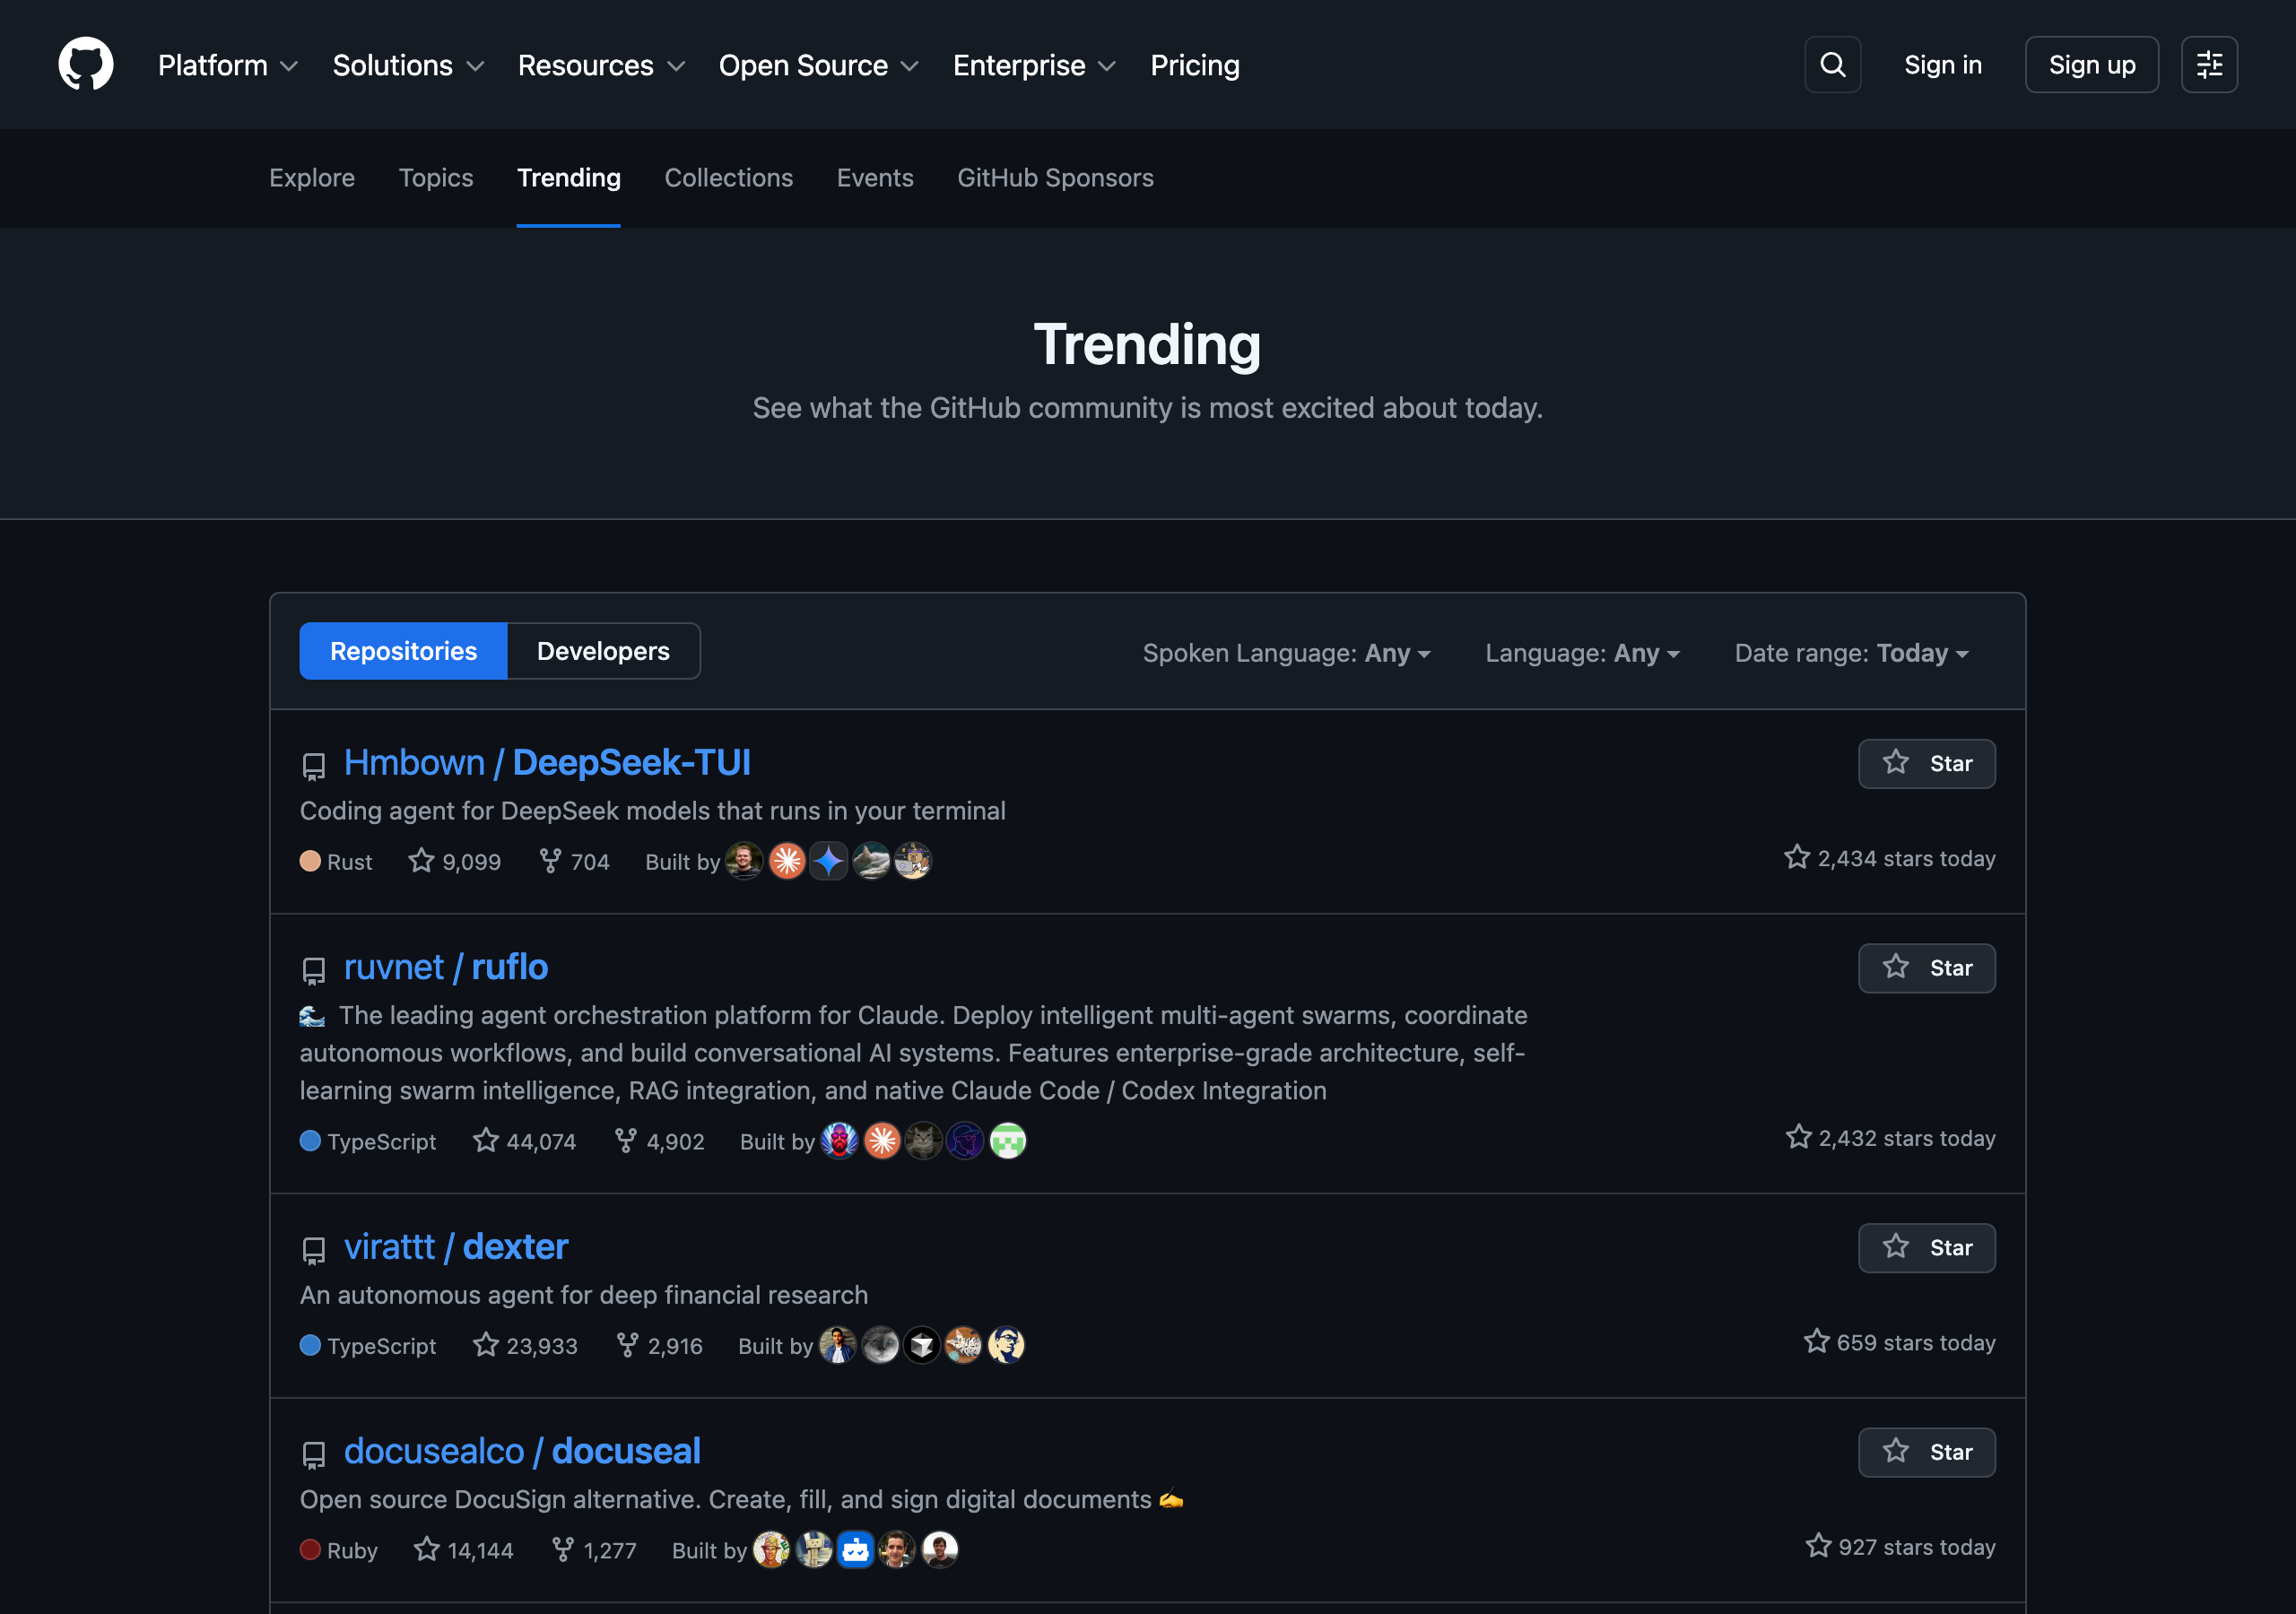This screenshot has width=2296, height=1614.
Task: Expand the Enterprise menu
Action: point(1035,65)
